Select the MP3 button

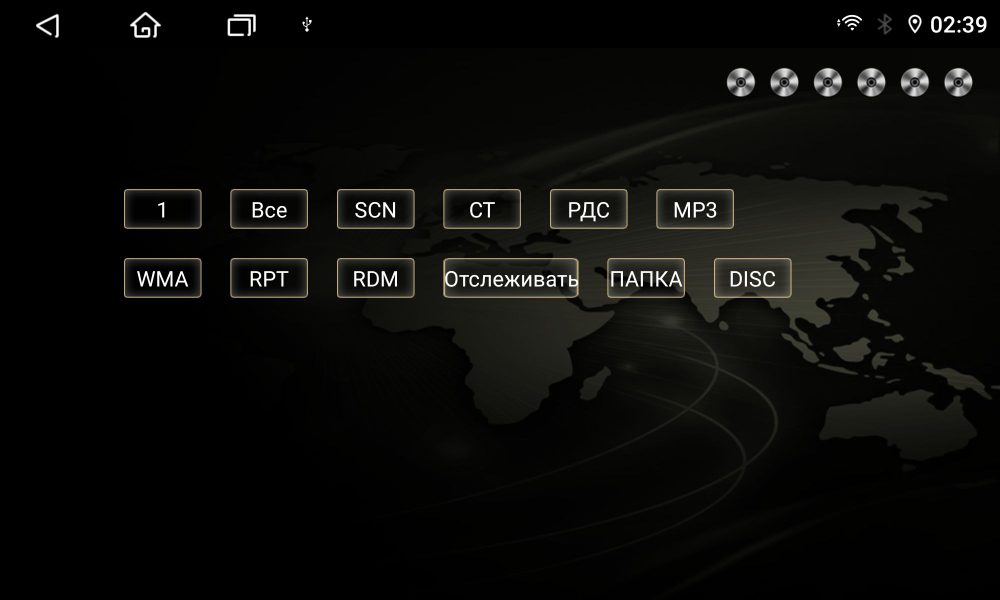(695, 209)
